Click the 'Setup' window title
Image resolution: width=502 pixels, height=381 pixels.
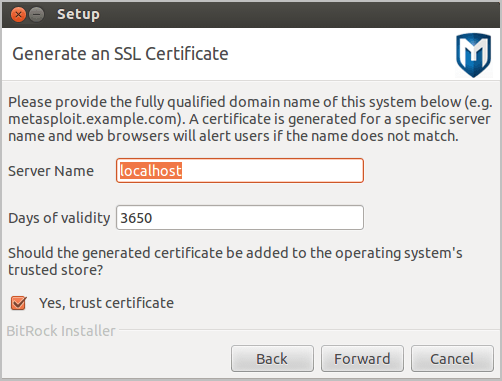point(78,15)
